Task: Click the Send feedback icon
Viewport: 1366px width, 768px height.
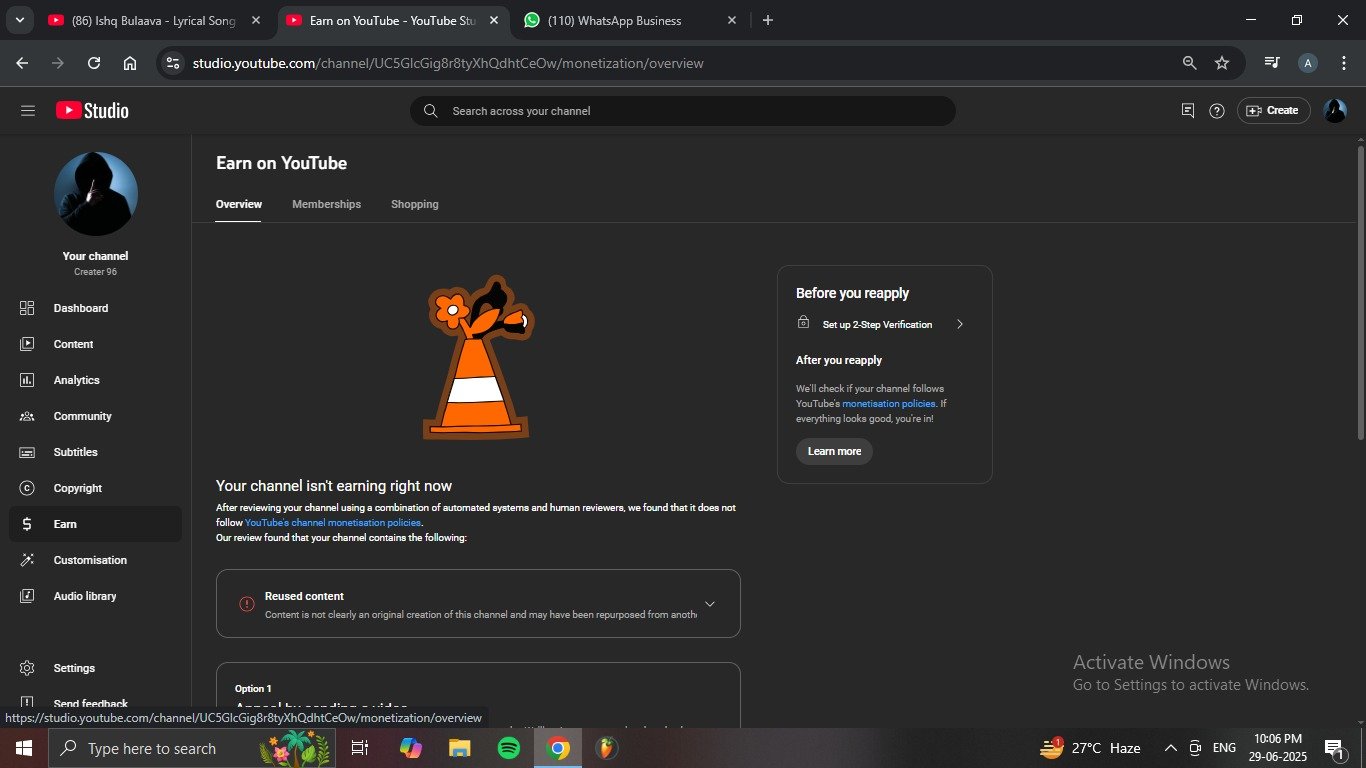Action: click(27, 703)
